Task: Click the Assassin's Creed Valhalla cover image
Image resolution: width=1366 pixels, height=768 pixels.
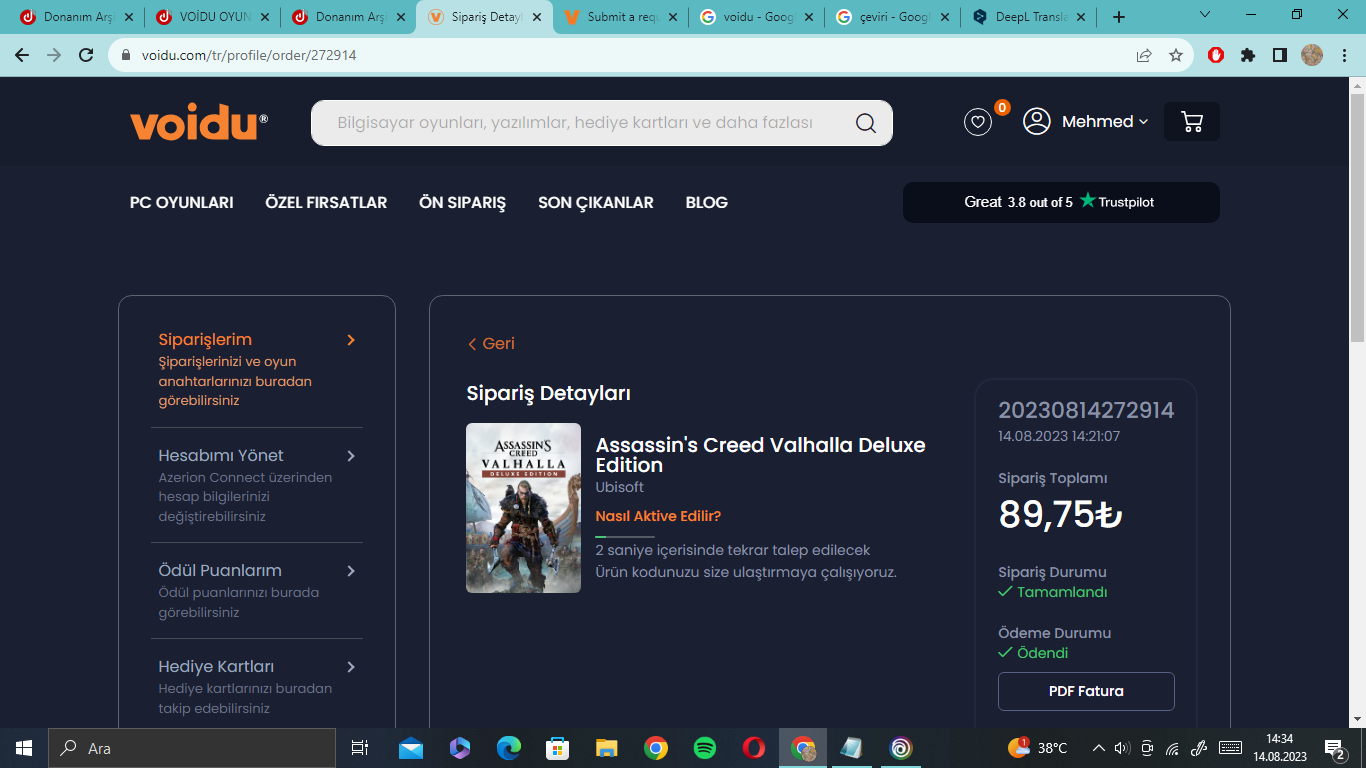Action: pos(523,508)
